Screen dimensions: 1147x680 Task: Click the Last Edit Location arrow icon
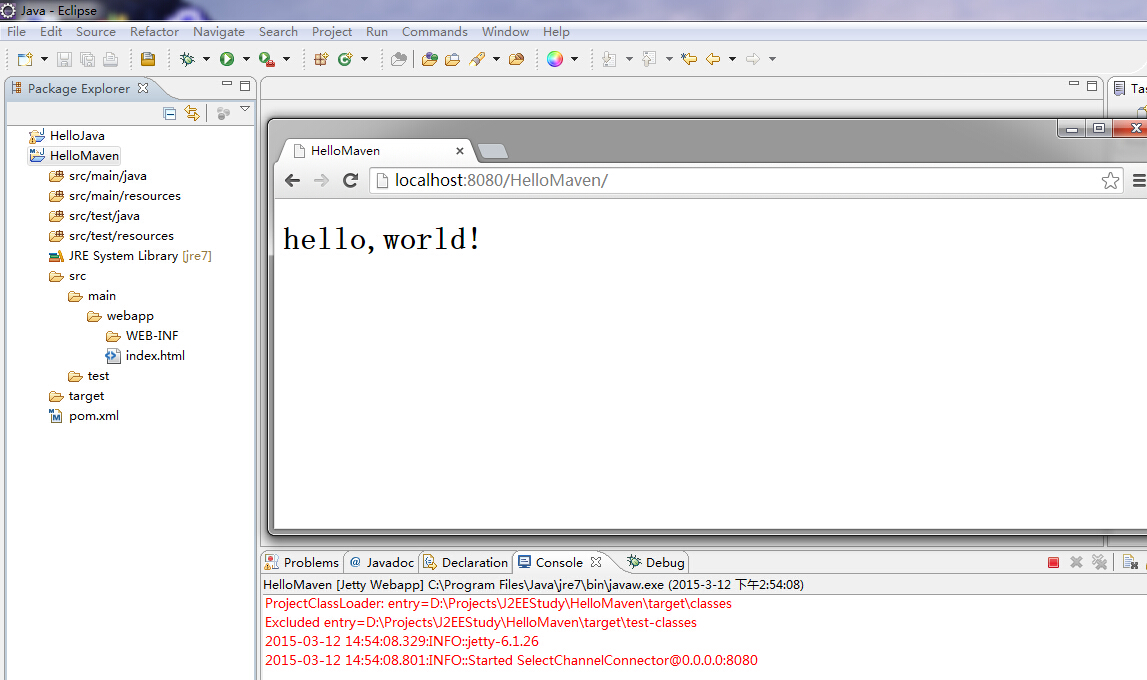coord(688,59)
